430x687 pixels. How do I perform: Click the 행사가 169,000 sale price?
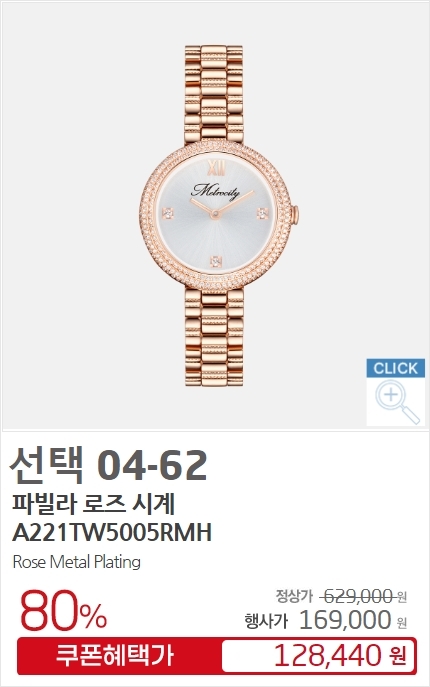tap(326, 620)
